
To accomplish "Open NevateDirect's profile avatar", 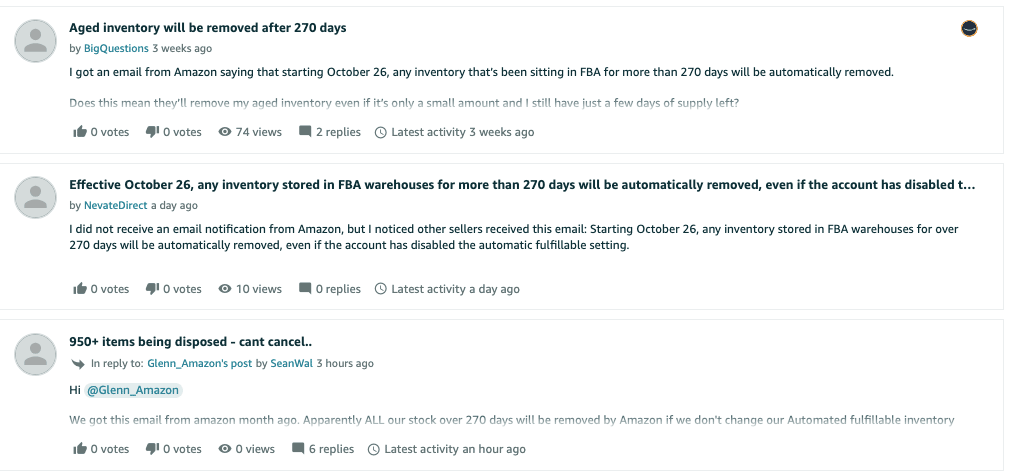I will (x=36, y=196).
